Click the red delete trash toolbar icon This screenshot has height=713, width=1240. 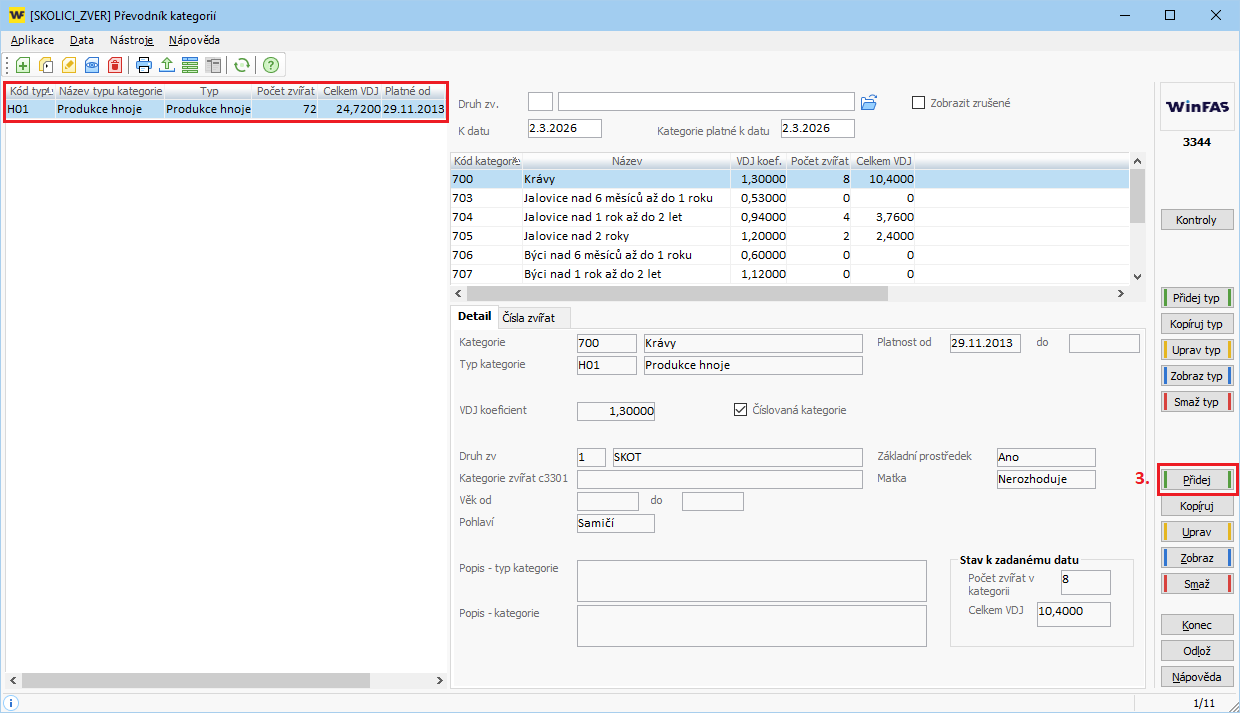(x=115, y=65)
